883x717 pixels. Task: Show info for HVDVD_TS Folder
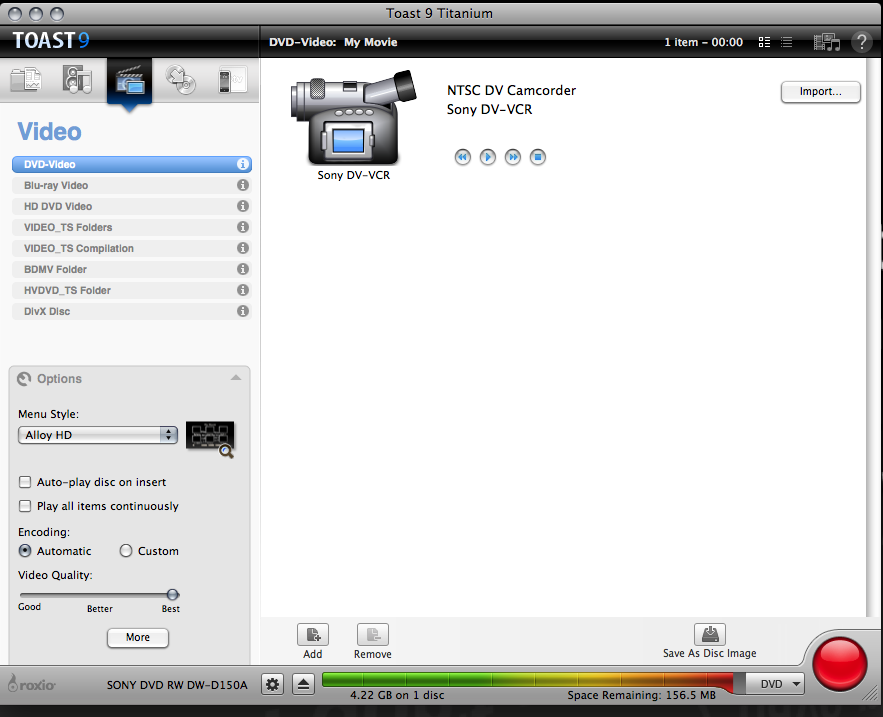click(243, 290)
